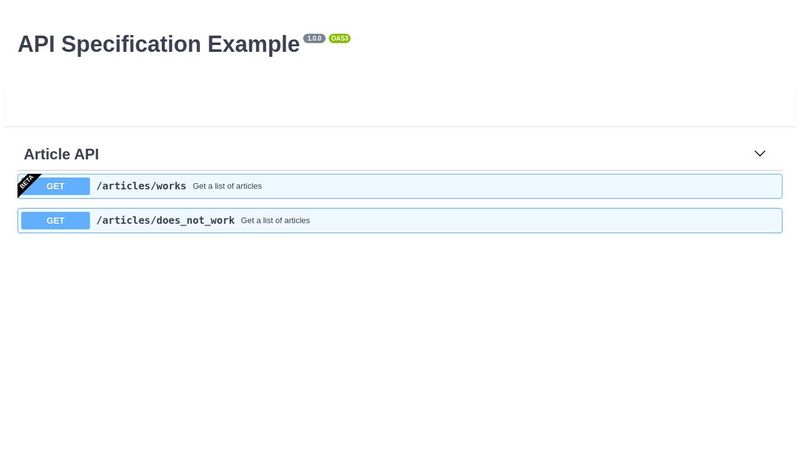Viewport: 800px width, 450px height.
Task: Click the word Example in page title
Action: click(x=254, y=44)
